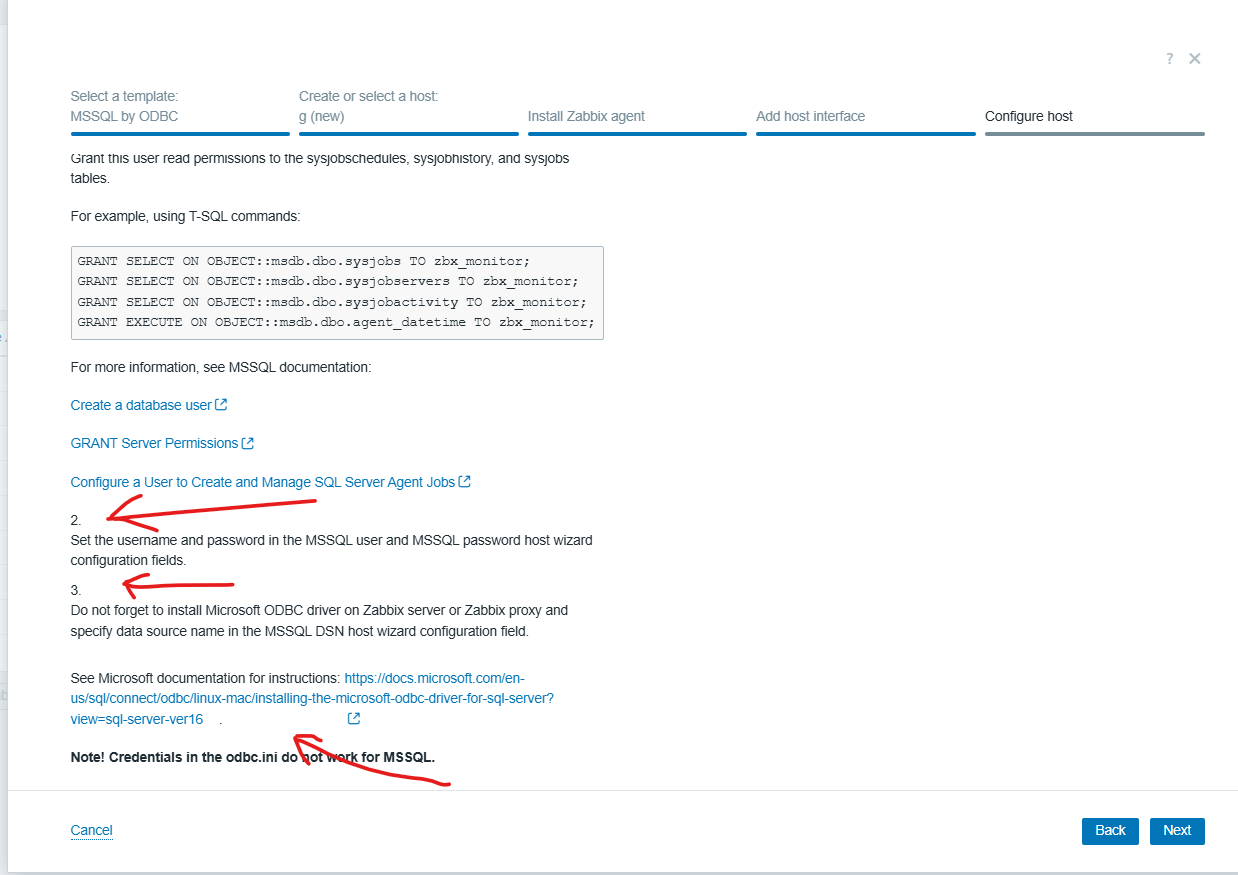Click the 'Note! Credentials in the odbc.ini' warning

point(253,757)
